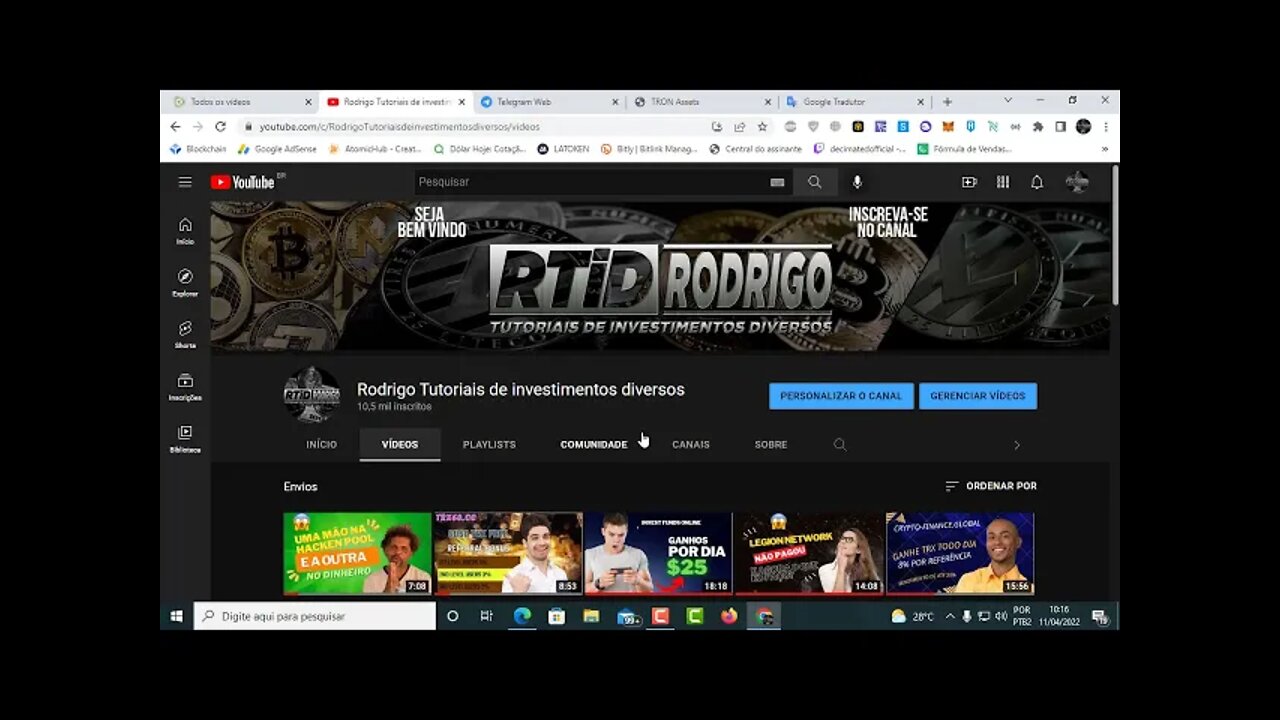Open the Crypto-Finance.Global TRX video
The image size is (1280, 720).
click(960, 553)
